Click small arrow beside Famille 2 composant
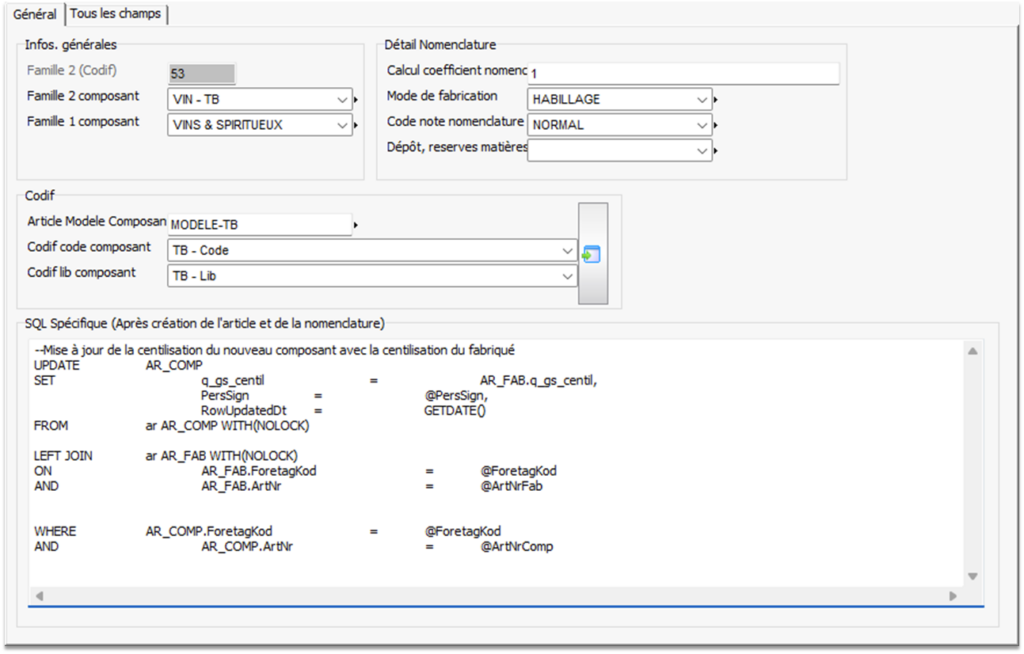The width and height of the screenshot is (1024, 654). 355,100
